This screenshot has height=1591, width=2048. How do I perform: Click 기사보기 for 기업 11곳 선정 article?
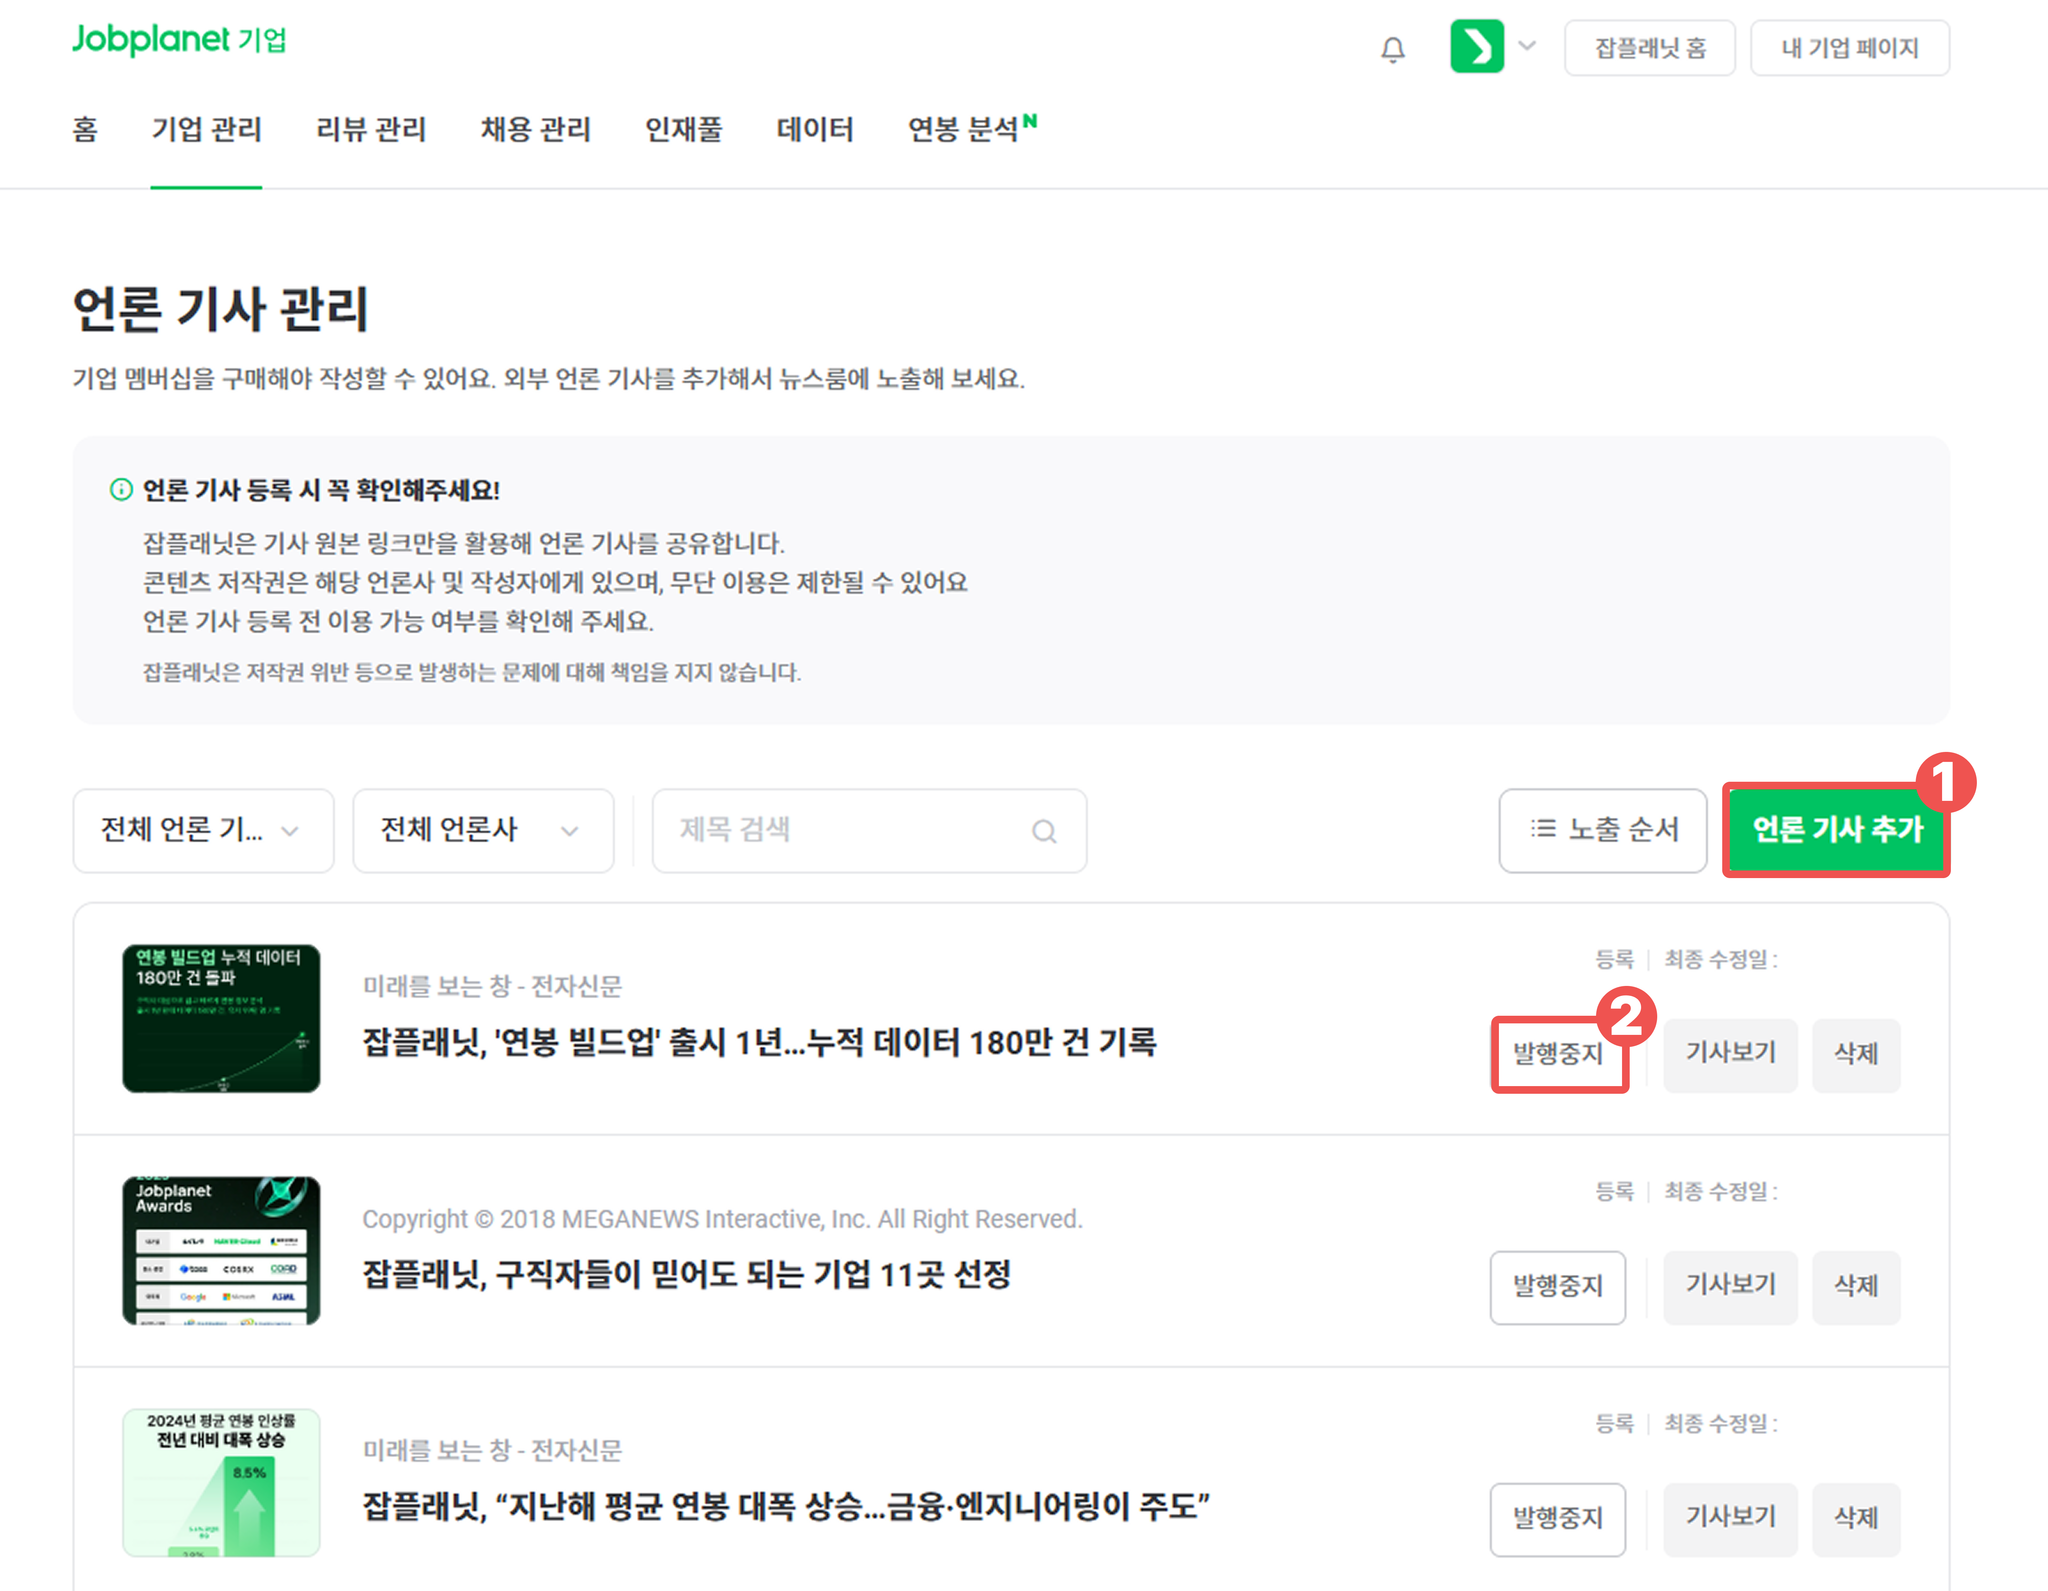1730,1287
